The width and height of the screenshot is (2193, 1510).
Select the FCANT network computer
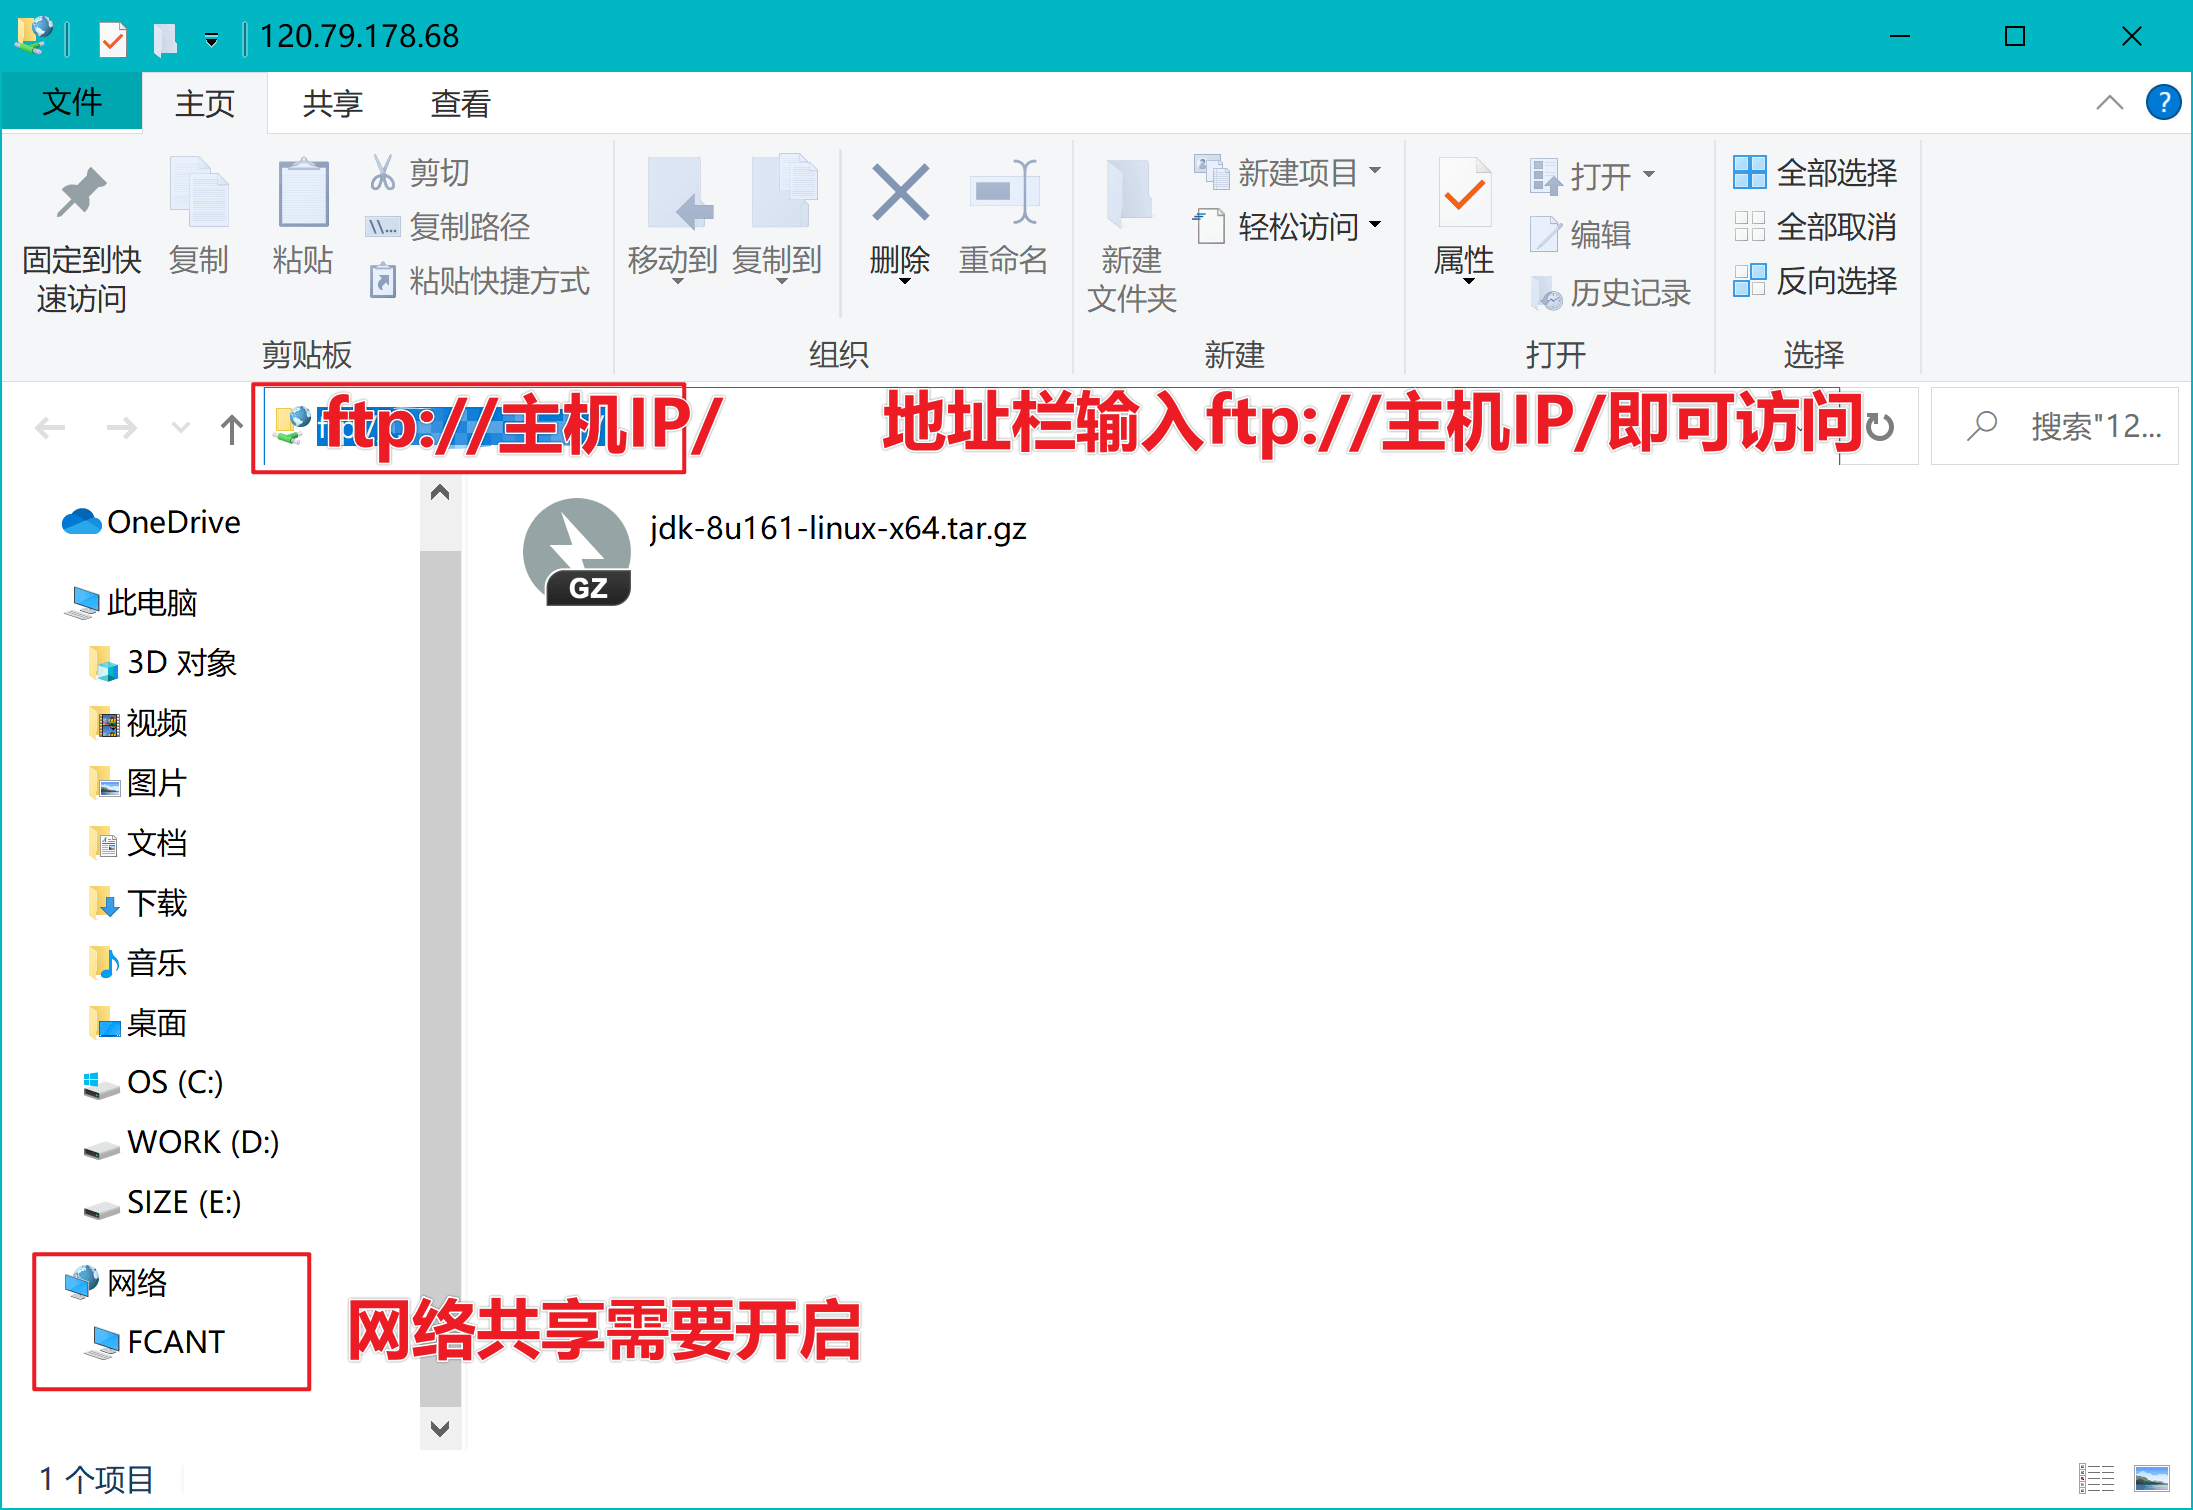[x=175, y=1341]
